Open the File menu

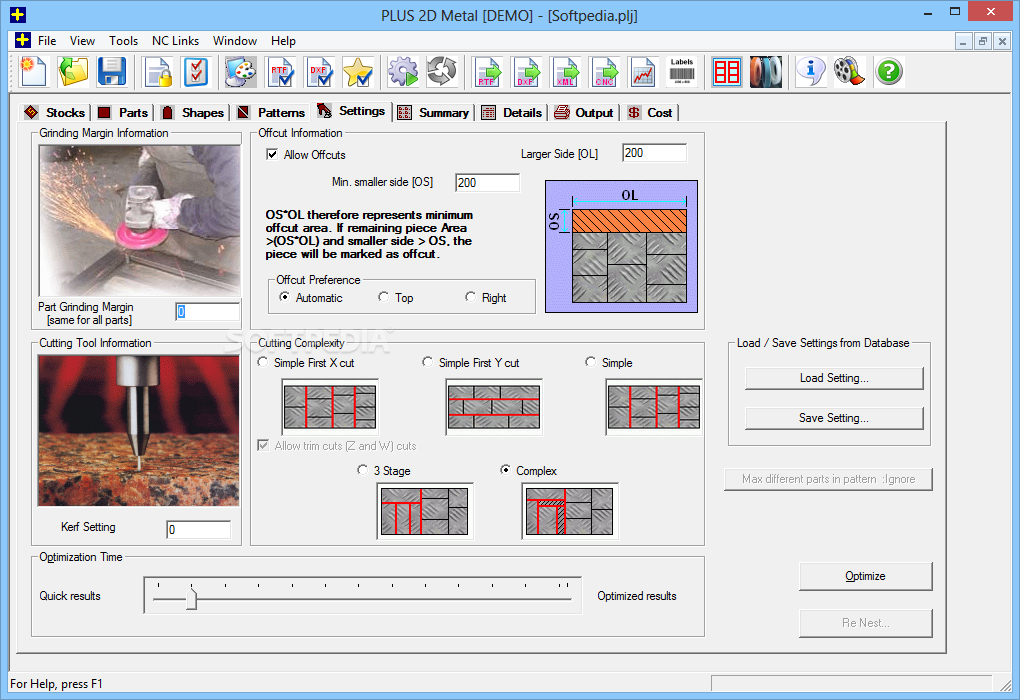click(47, 40)
